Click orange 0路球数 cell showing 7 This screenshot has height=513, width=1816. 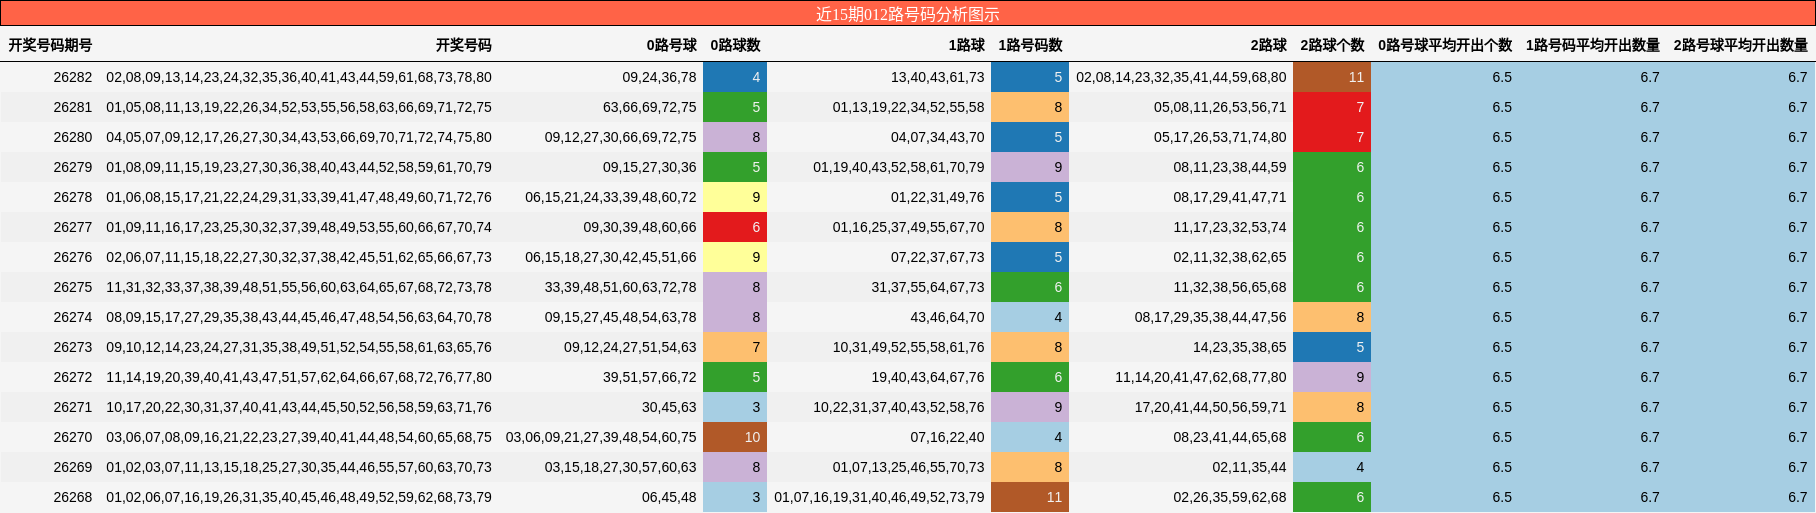735,347
